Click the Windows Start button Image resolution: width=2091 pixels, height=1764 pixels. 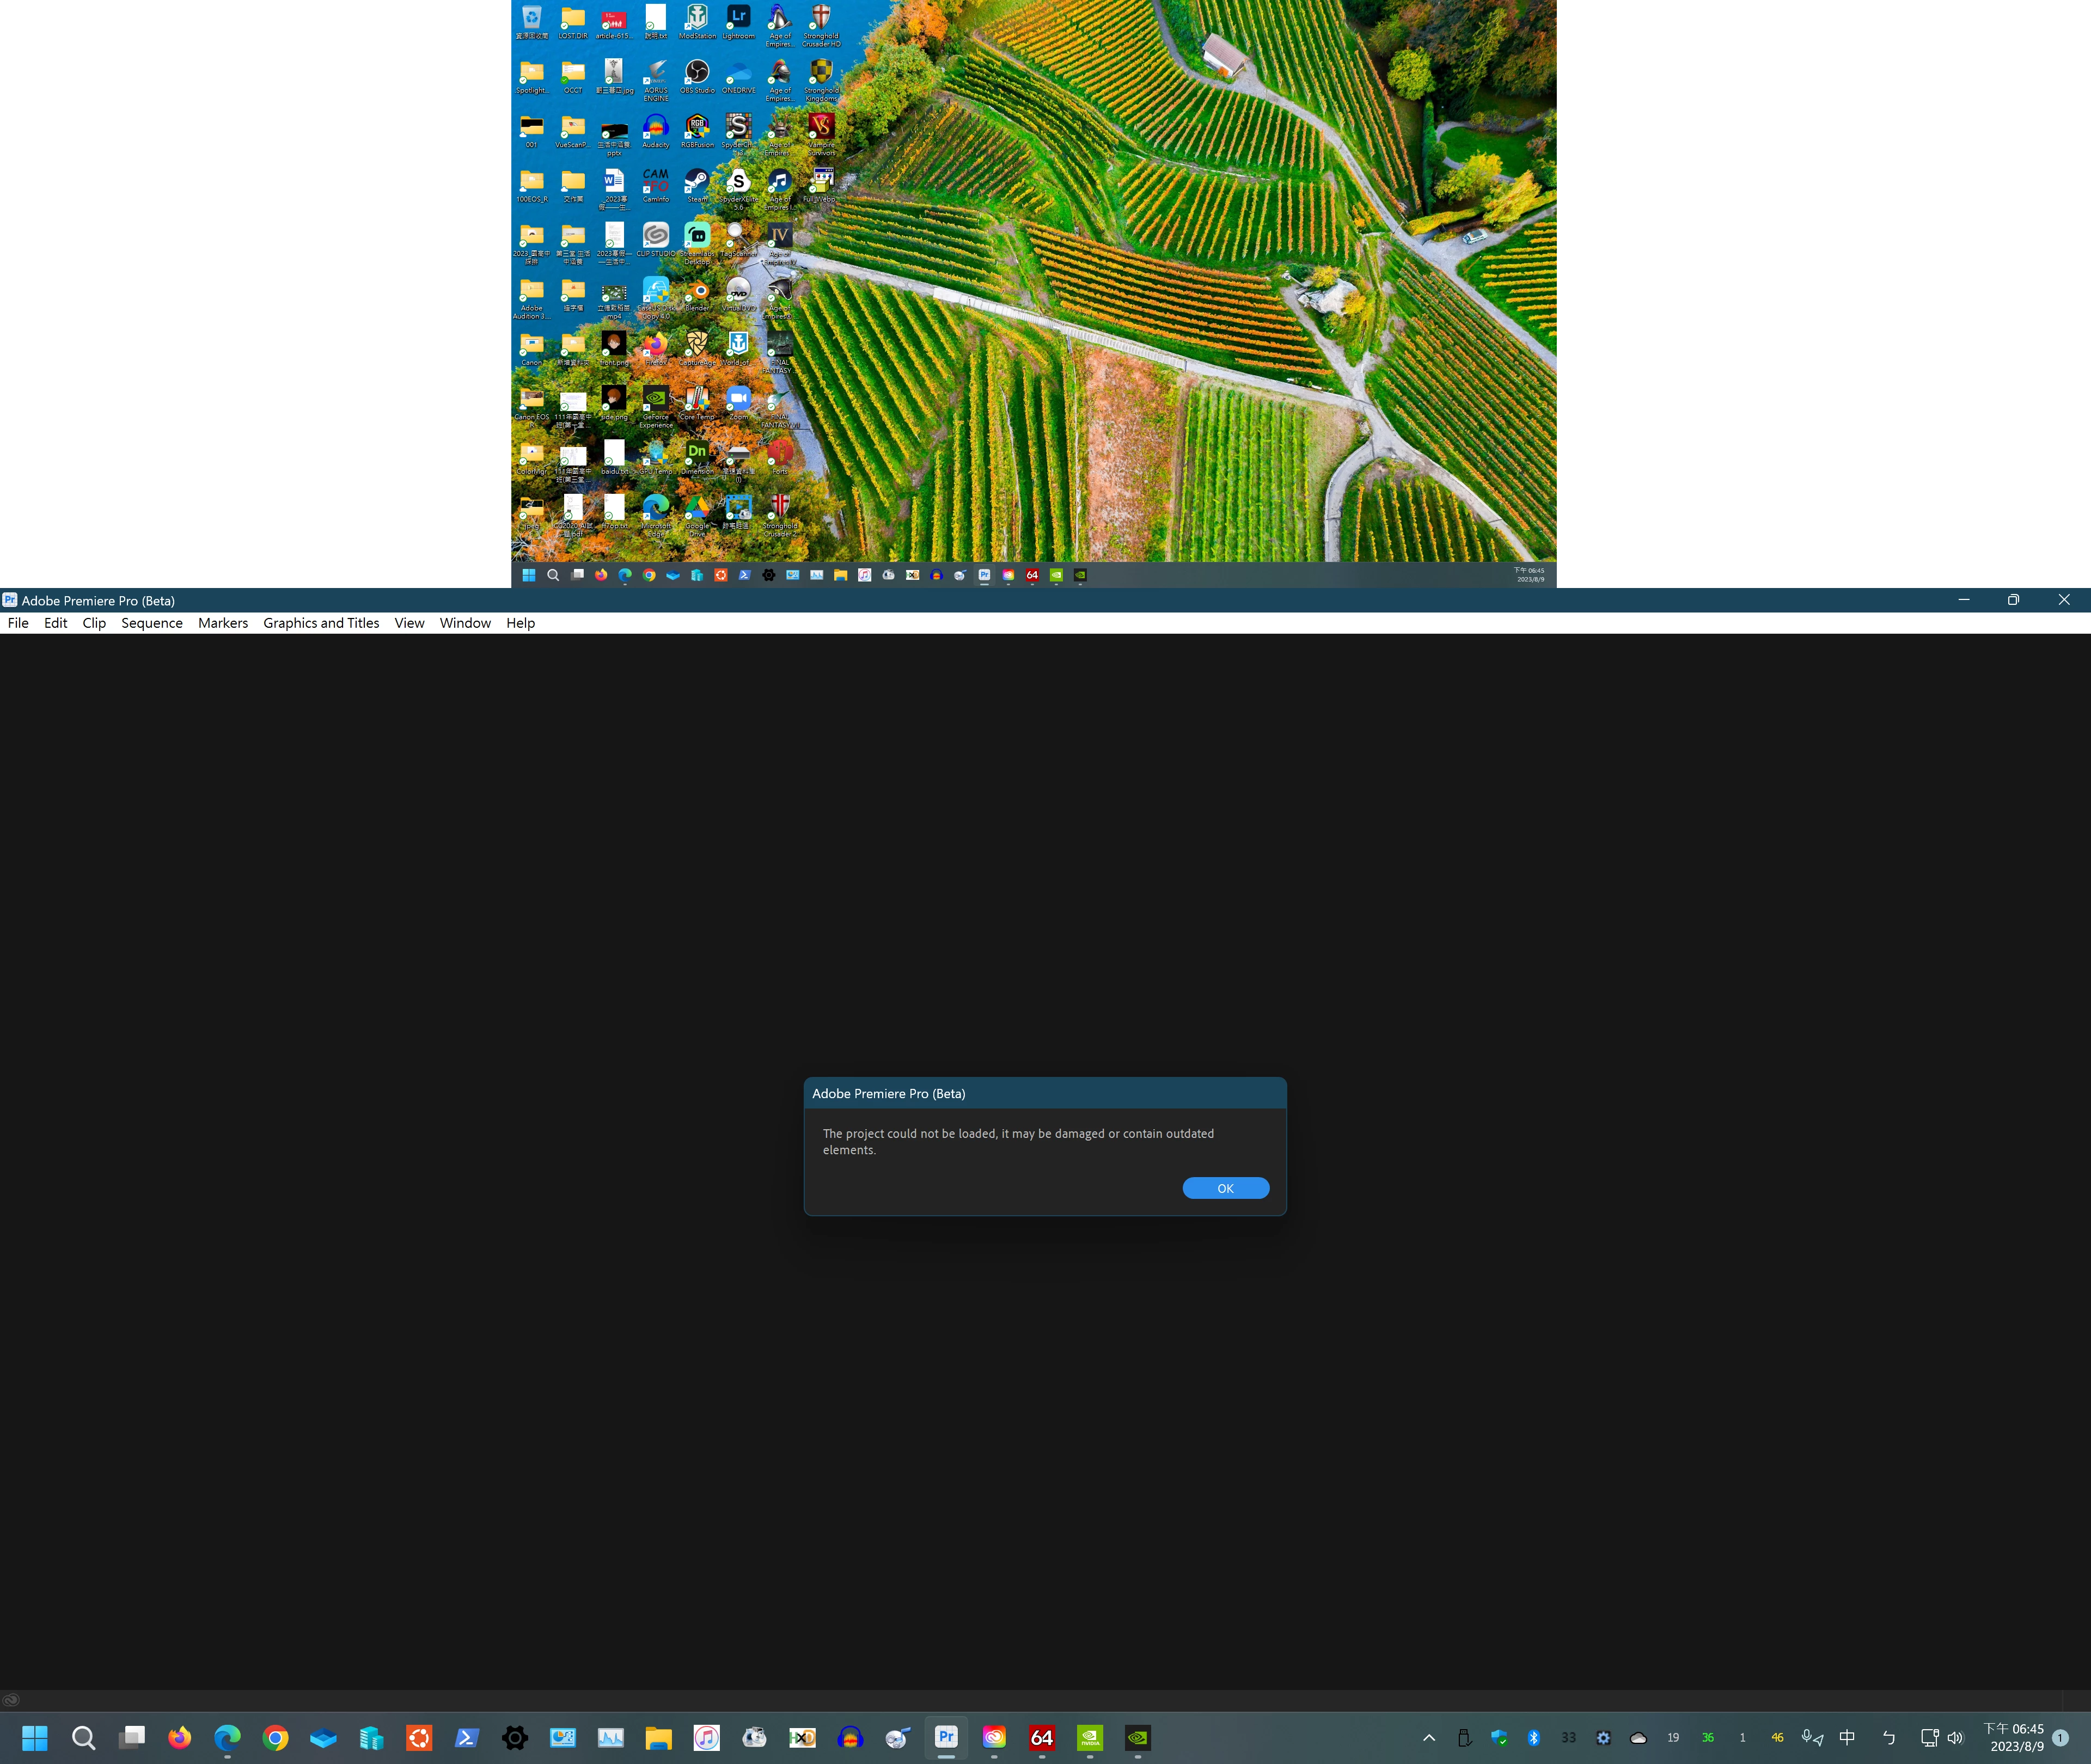coord(35,1737)
